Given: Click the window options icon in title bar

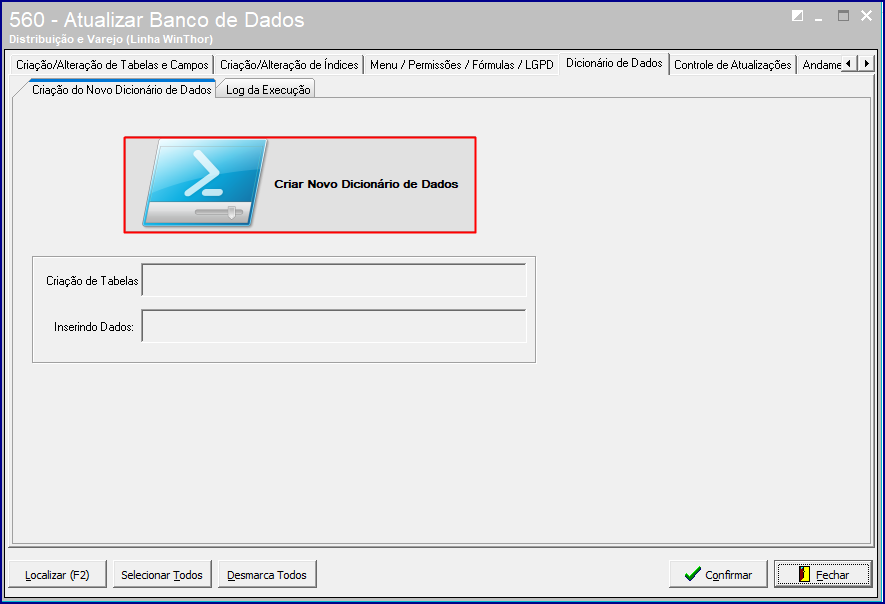Looking at the screenshot, I should coord(798,16).
